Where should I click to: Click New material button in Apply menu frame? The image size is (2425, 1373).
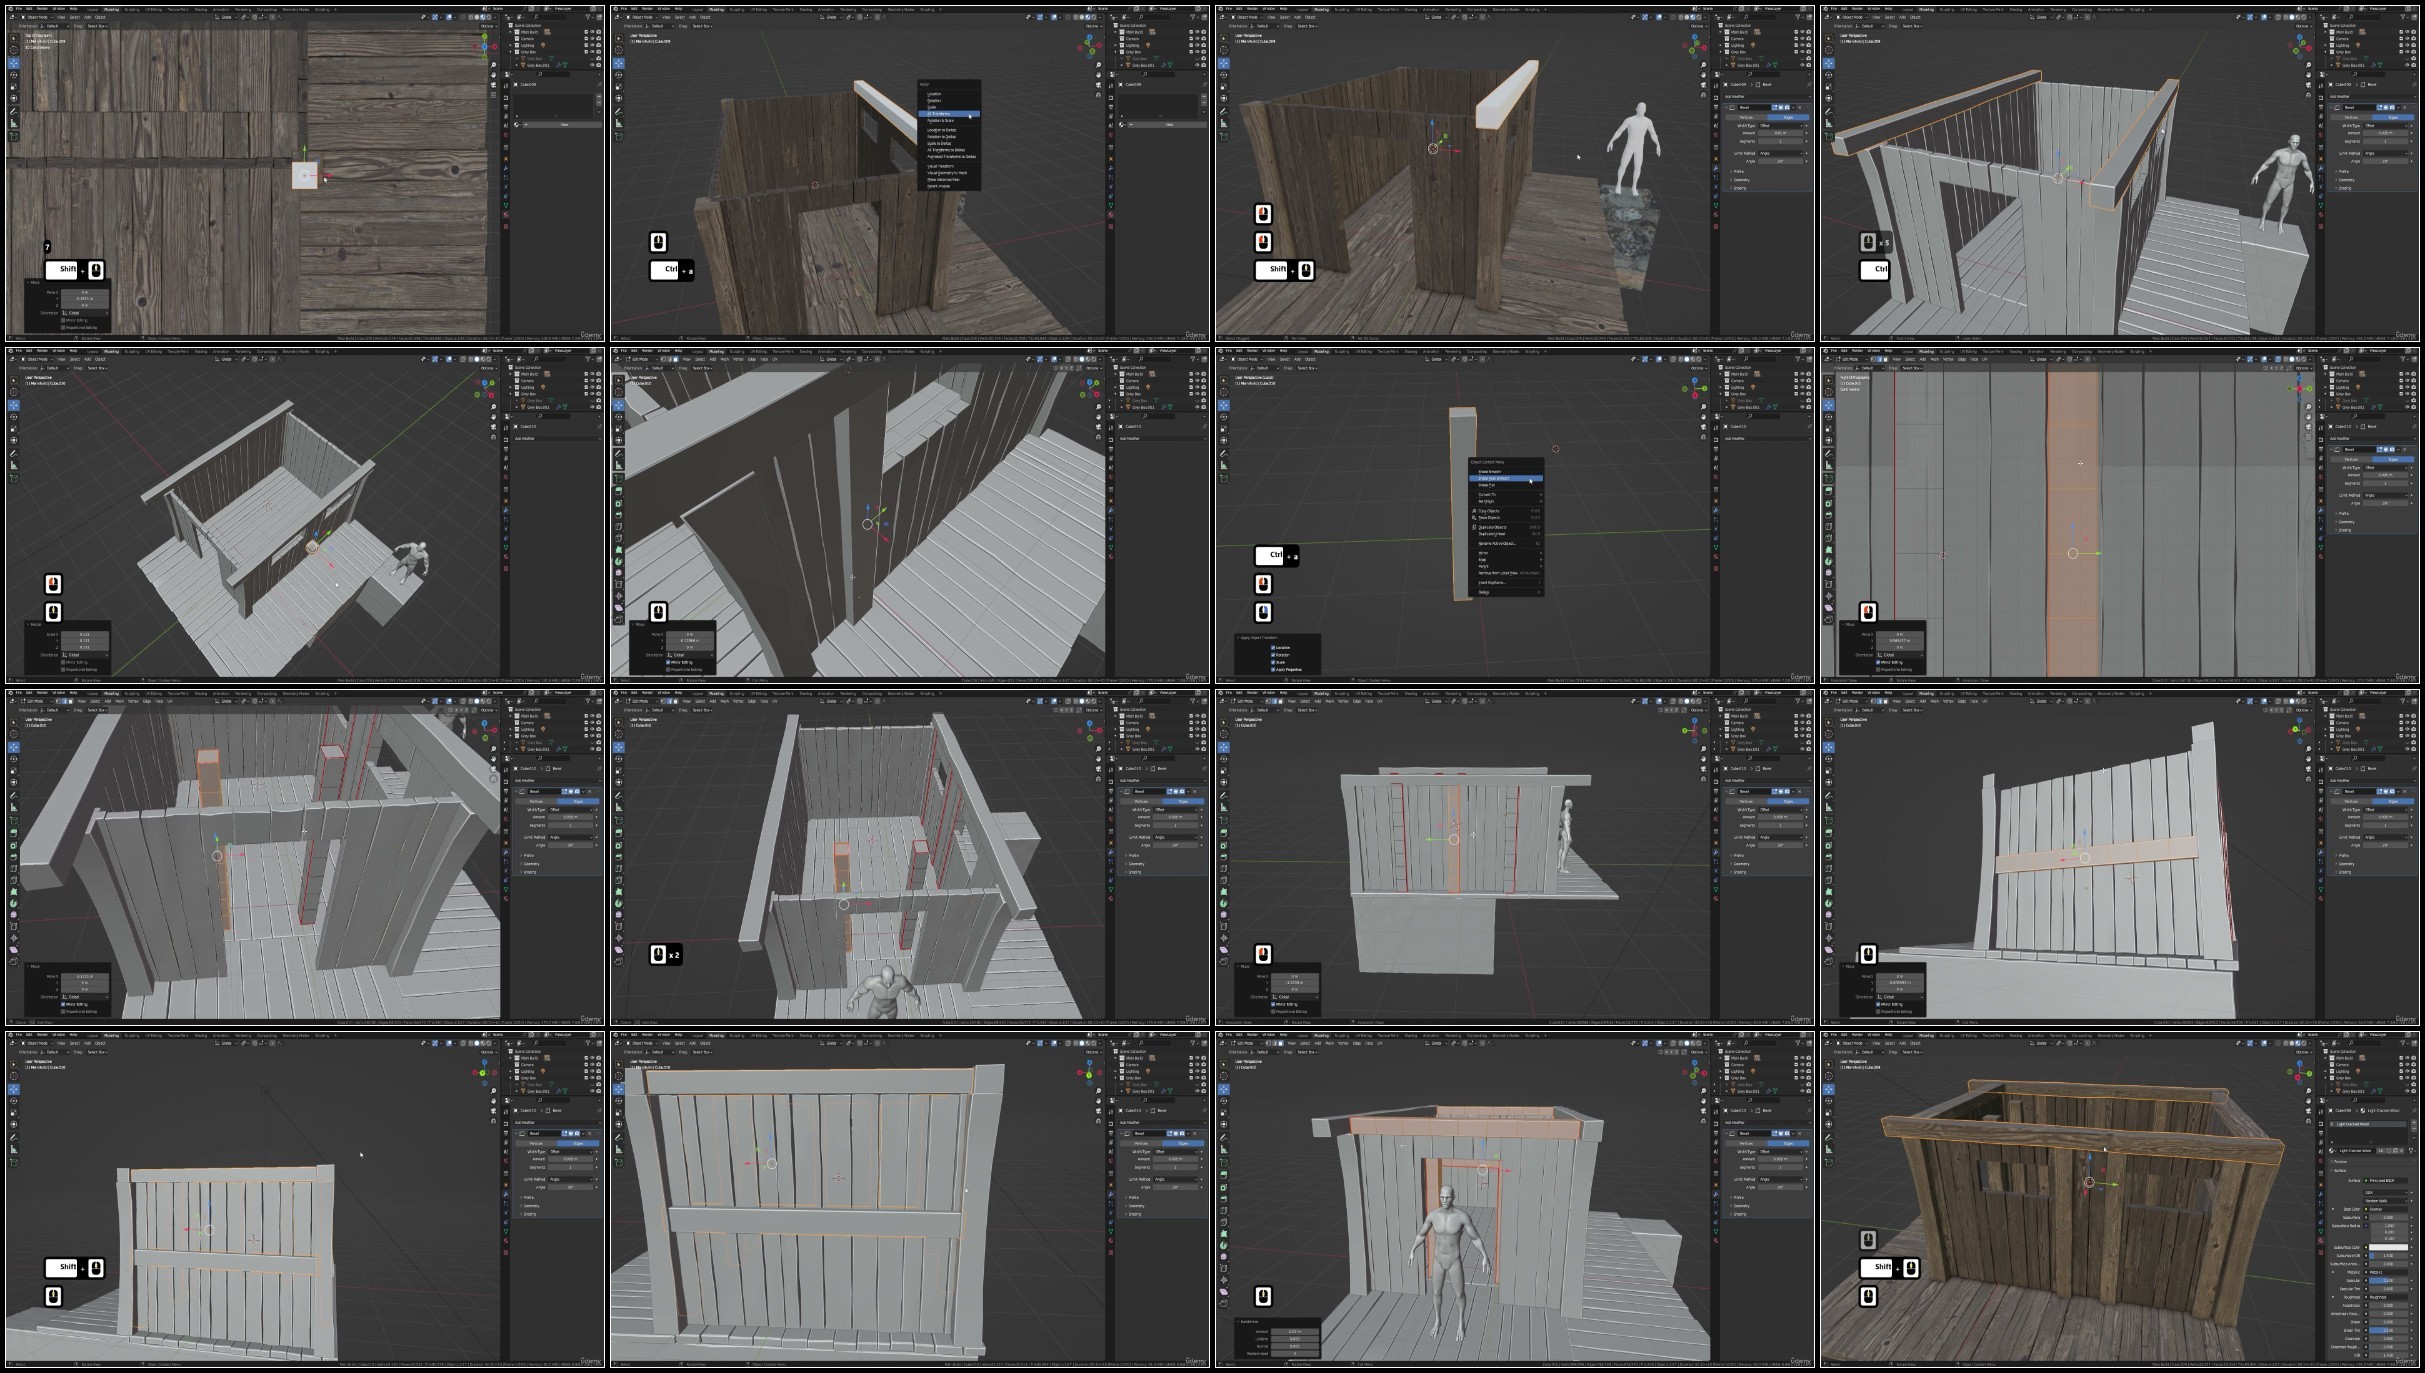point(1168,124)
